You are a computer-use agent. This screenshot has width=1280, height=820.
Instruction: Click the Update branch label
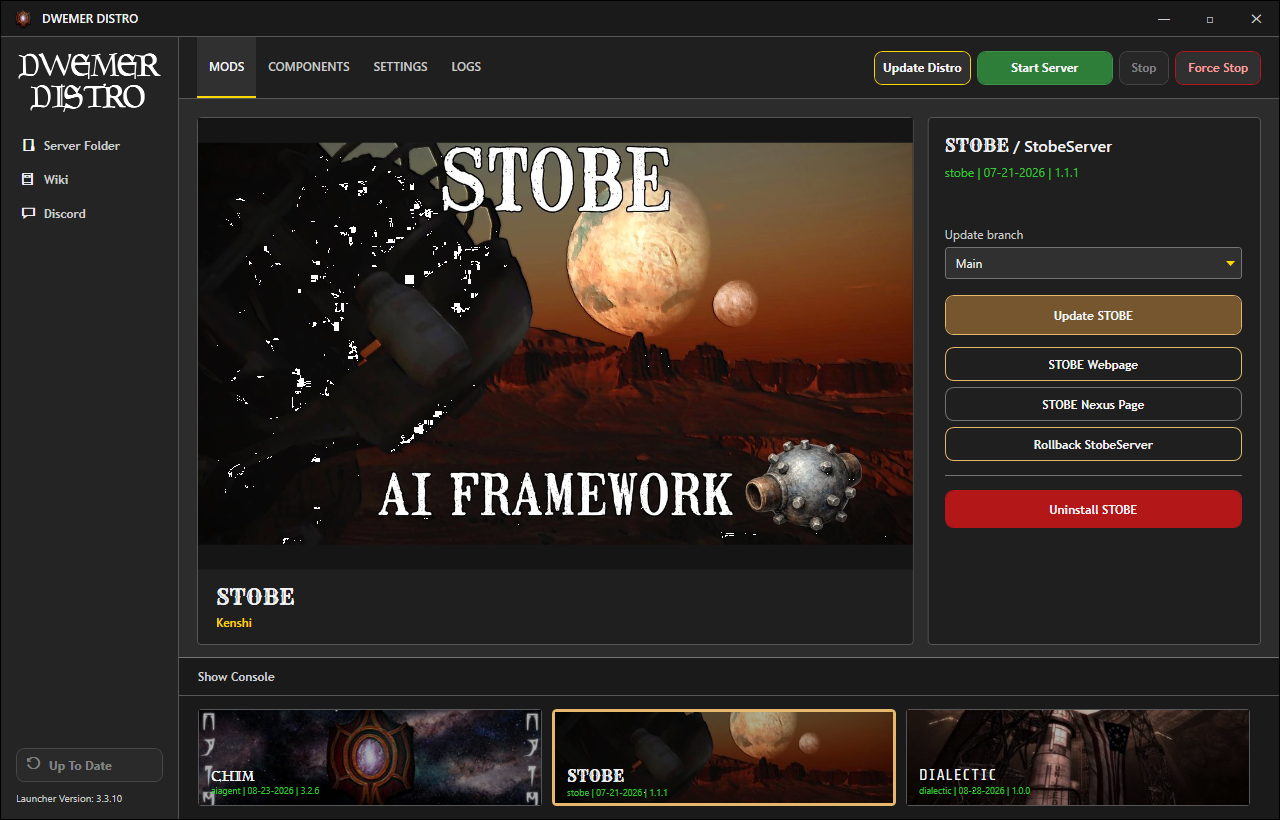(984, 235)
